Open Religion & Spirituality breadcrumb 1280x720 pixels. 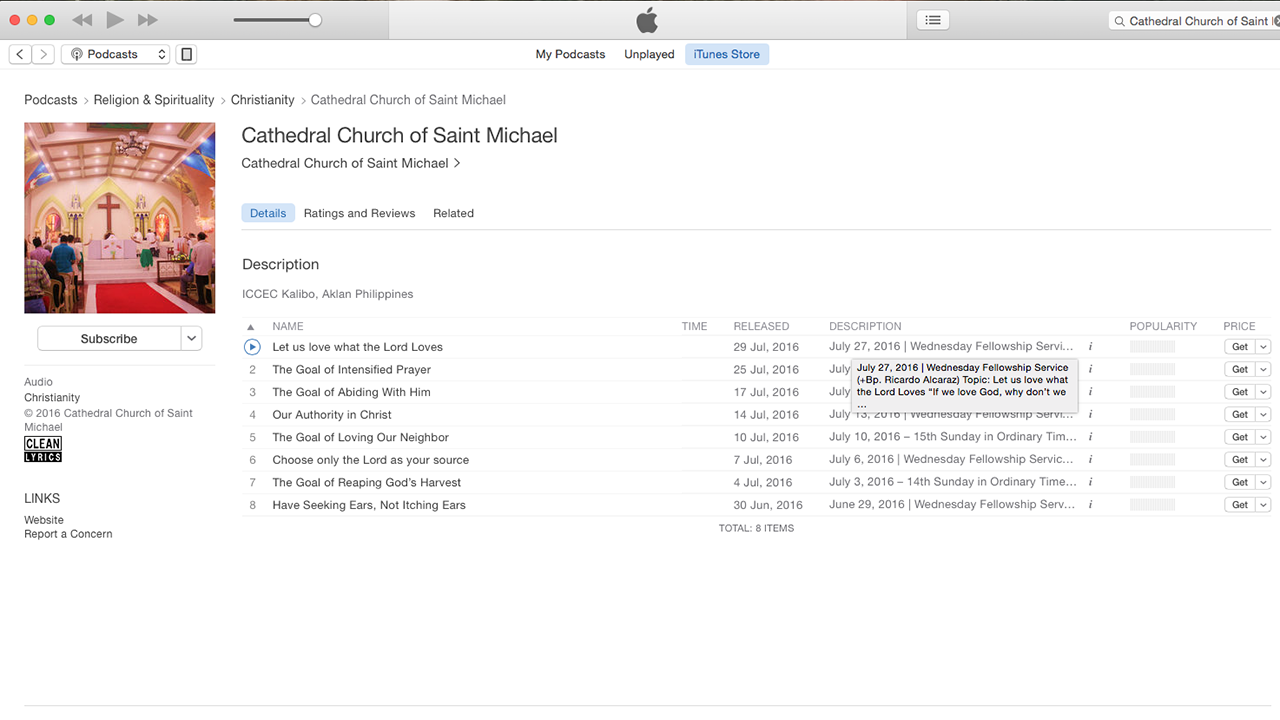[x=154, y=100]
